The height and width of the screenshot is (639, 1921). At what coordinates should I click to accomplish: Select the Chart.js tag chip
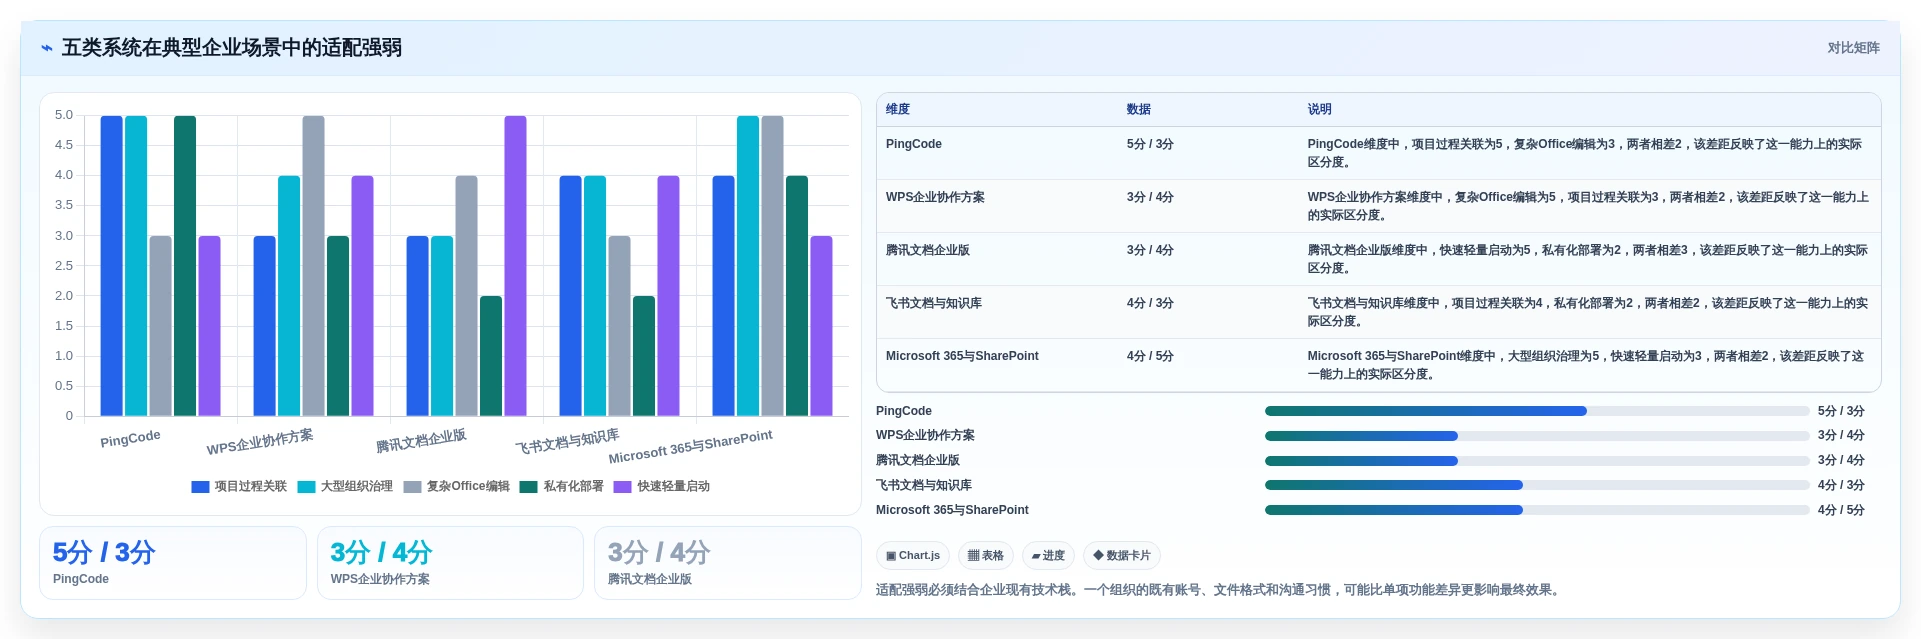(913, 556)
